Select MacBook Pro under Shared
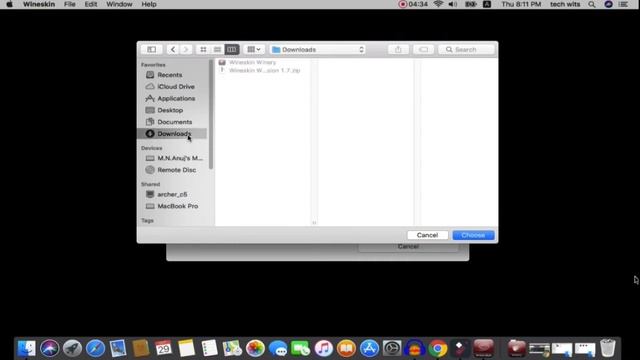640x360 pixels. tap(178, 206)
